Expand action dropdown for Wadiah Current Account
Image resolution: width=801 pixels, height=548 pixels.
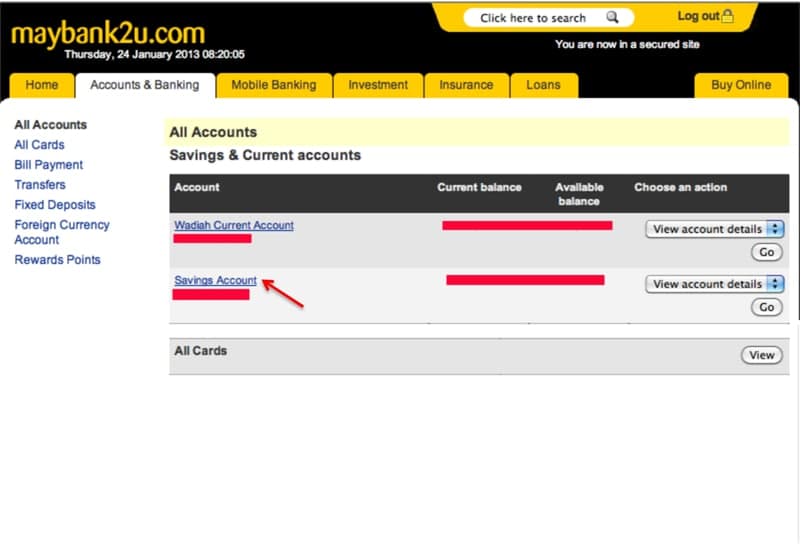pos(714,229)
